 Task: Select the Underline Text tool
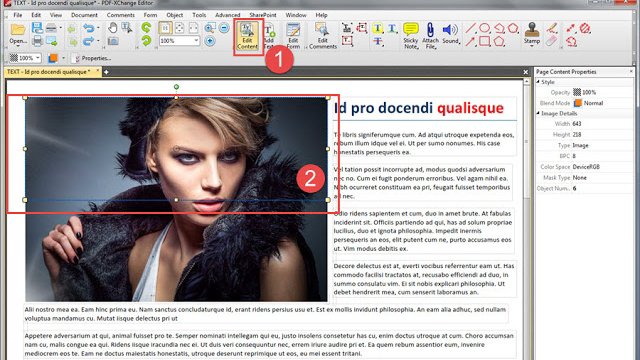(x=392, y=28)
